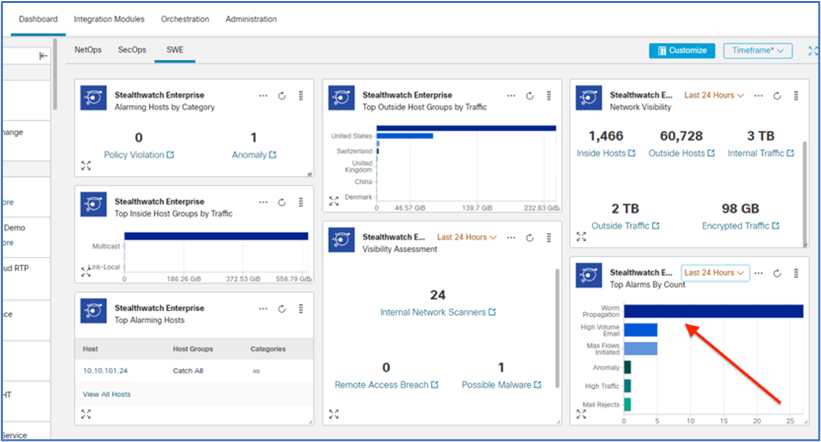Click the Network Visibility widget scrollbar
This screenshot has height=442, width=821.
[x=805, y=192]
